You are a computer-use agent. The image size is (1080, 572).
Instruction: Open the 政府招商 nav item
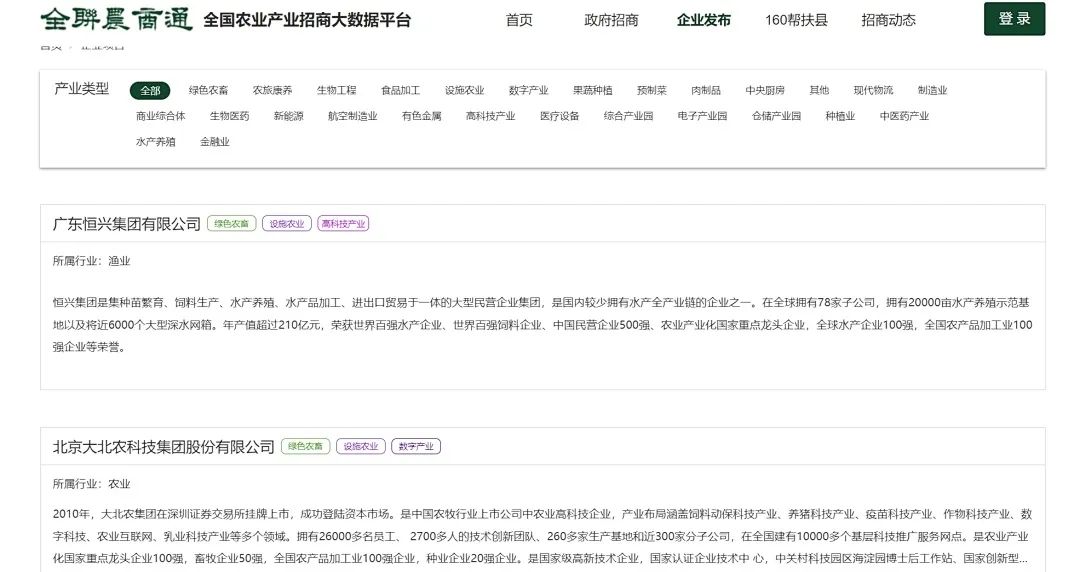coord(611,20)
